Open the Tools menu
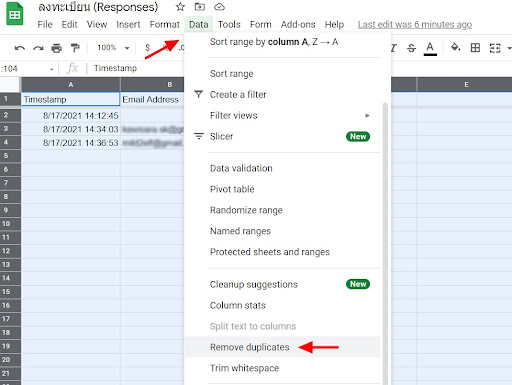This screenshot has width=512, height=385. [x=229, y=24]
